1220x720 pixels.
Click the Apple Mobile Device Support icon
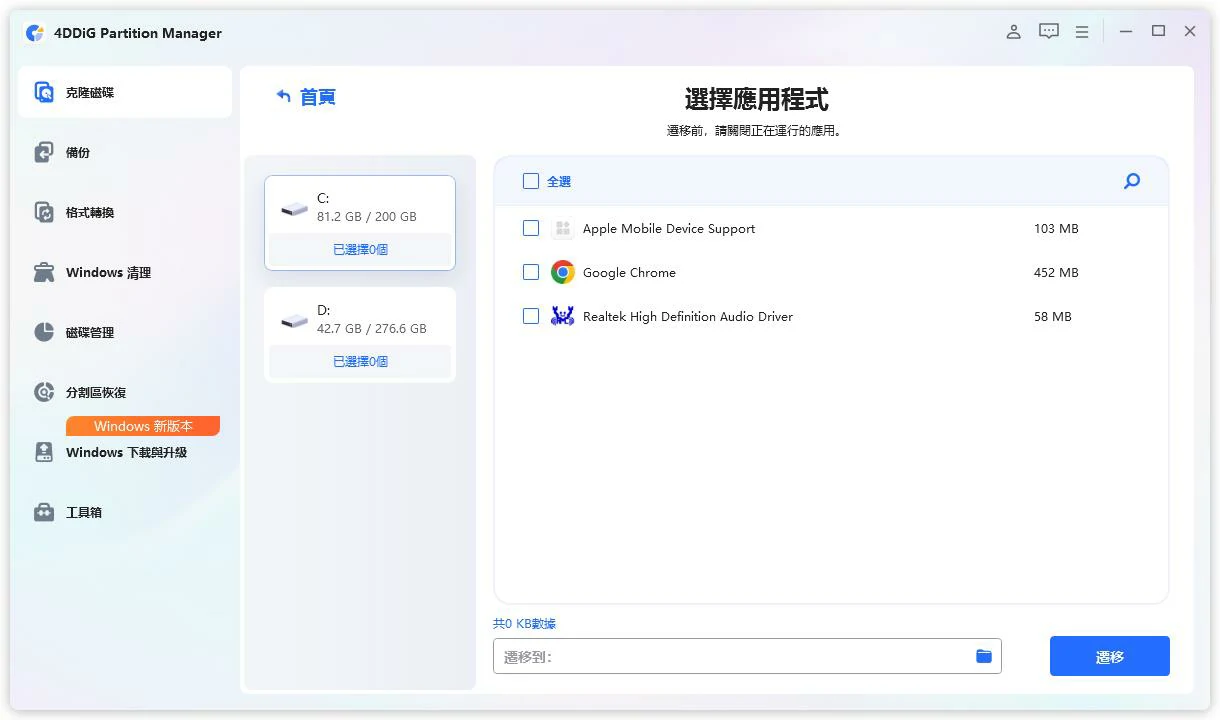tap(563, 229)
